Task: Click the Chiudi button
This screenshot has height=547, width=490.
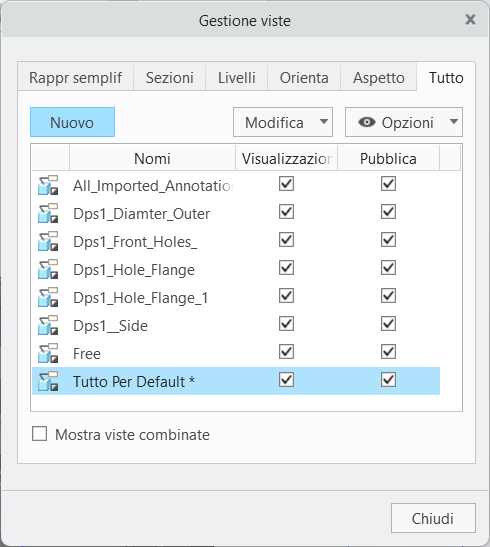Action: coord(433,518)
